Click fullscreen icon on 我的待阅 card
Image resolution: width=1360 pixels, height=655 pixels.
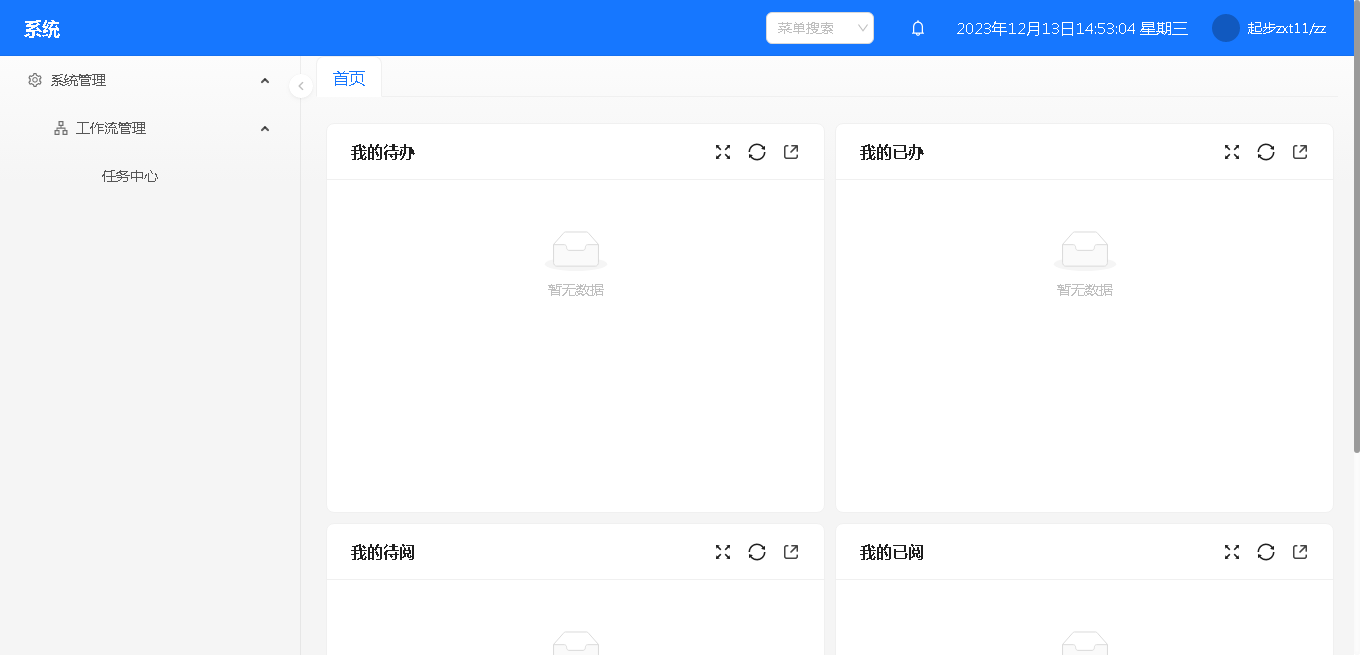point(723,552)
